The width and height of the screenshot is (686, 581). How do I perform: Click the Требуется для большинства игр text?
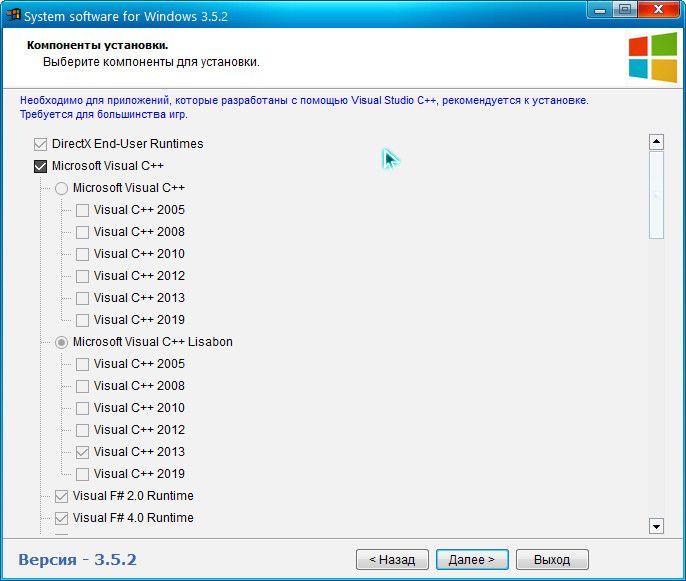pyautogui.click(x=104, y=115)
